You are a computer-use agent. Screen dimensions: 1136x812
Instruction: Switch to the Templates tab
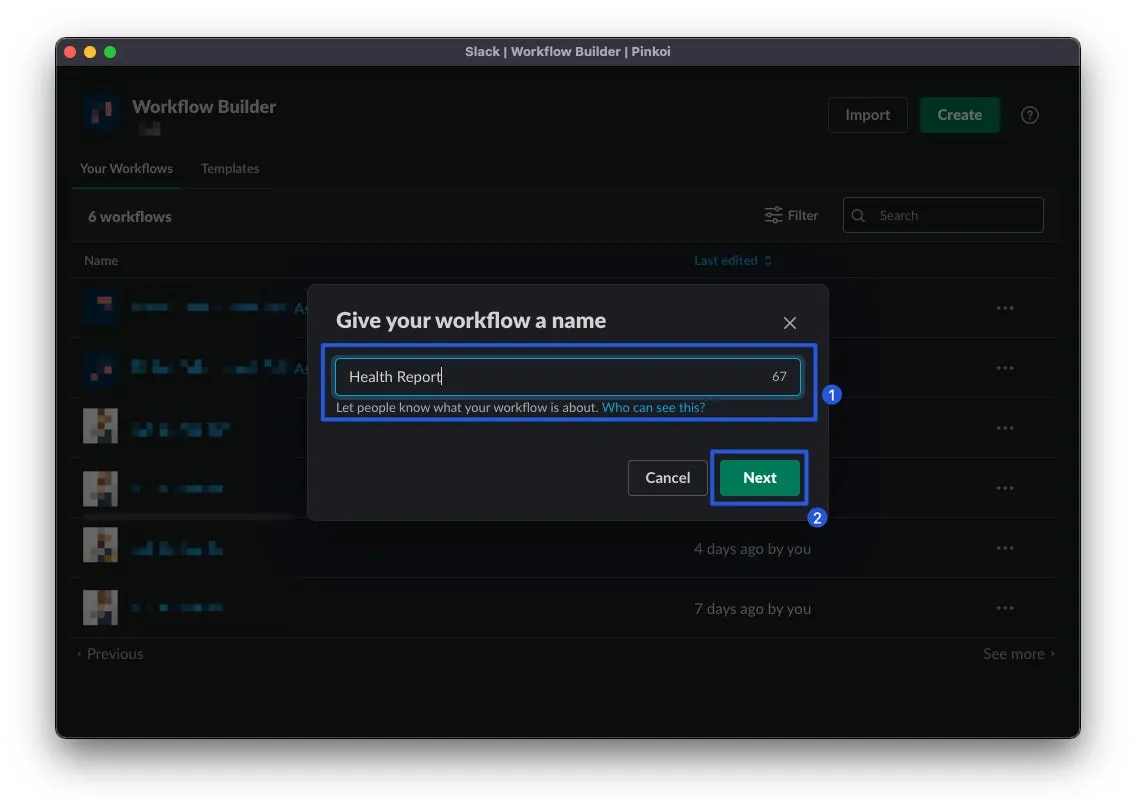[230, 168]
